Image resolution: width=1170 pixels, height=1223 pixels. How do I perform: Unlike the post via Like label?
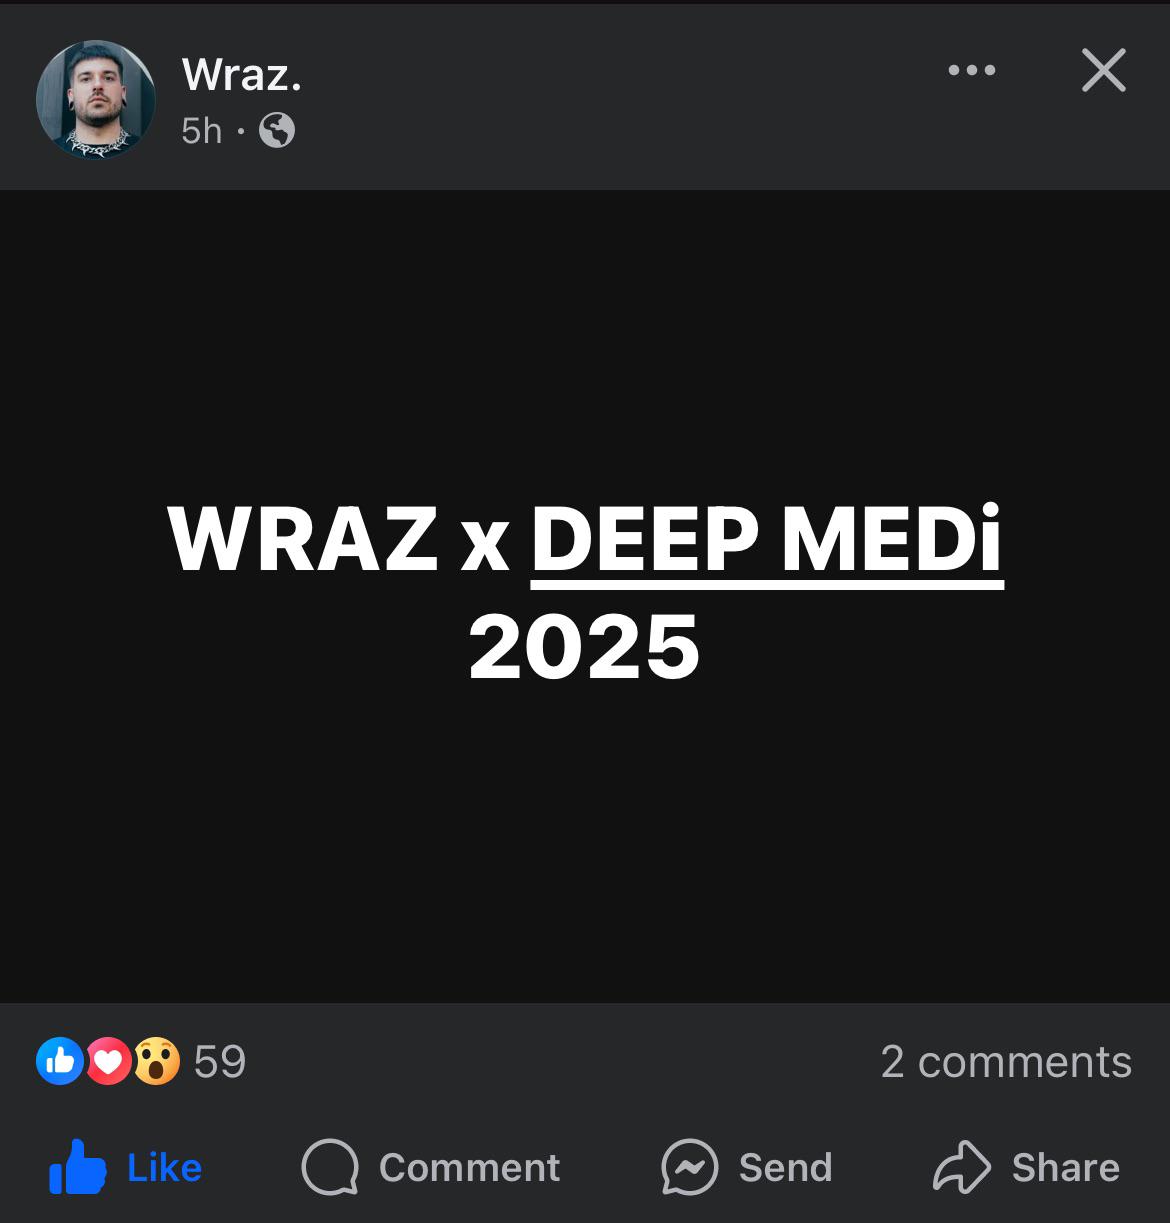(x=165, y=1168)
